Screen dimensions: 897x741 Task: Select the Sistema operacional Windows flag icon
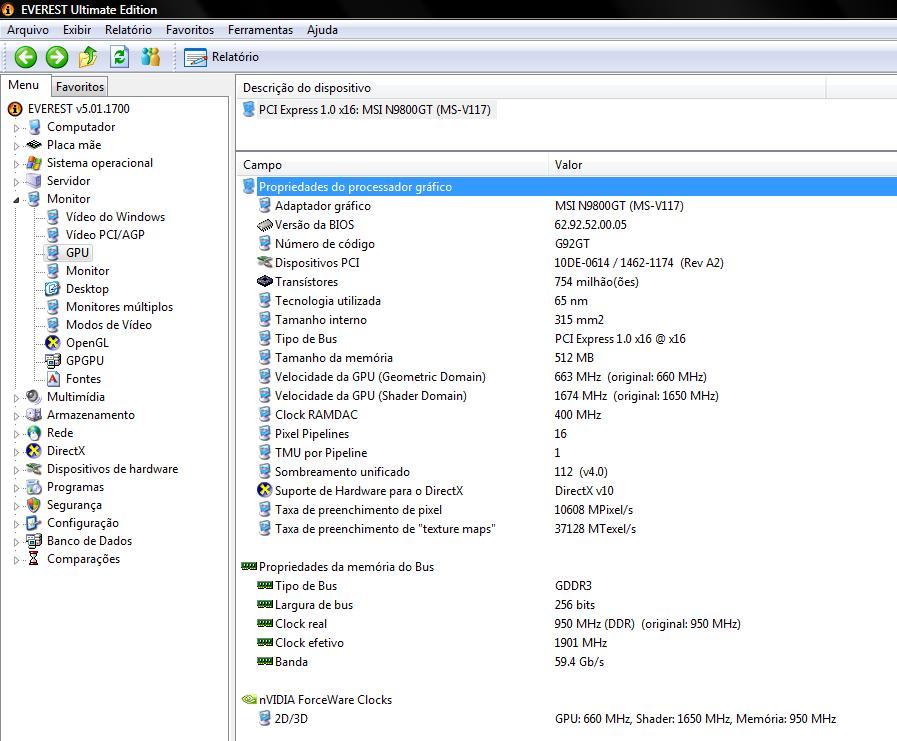tap(34, 163)
